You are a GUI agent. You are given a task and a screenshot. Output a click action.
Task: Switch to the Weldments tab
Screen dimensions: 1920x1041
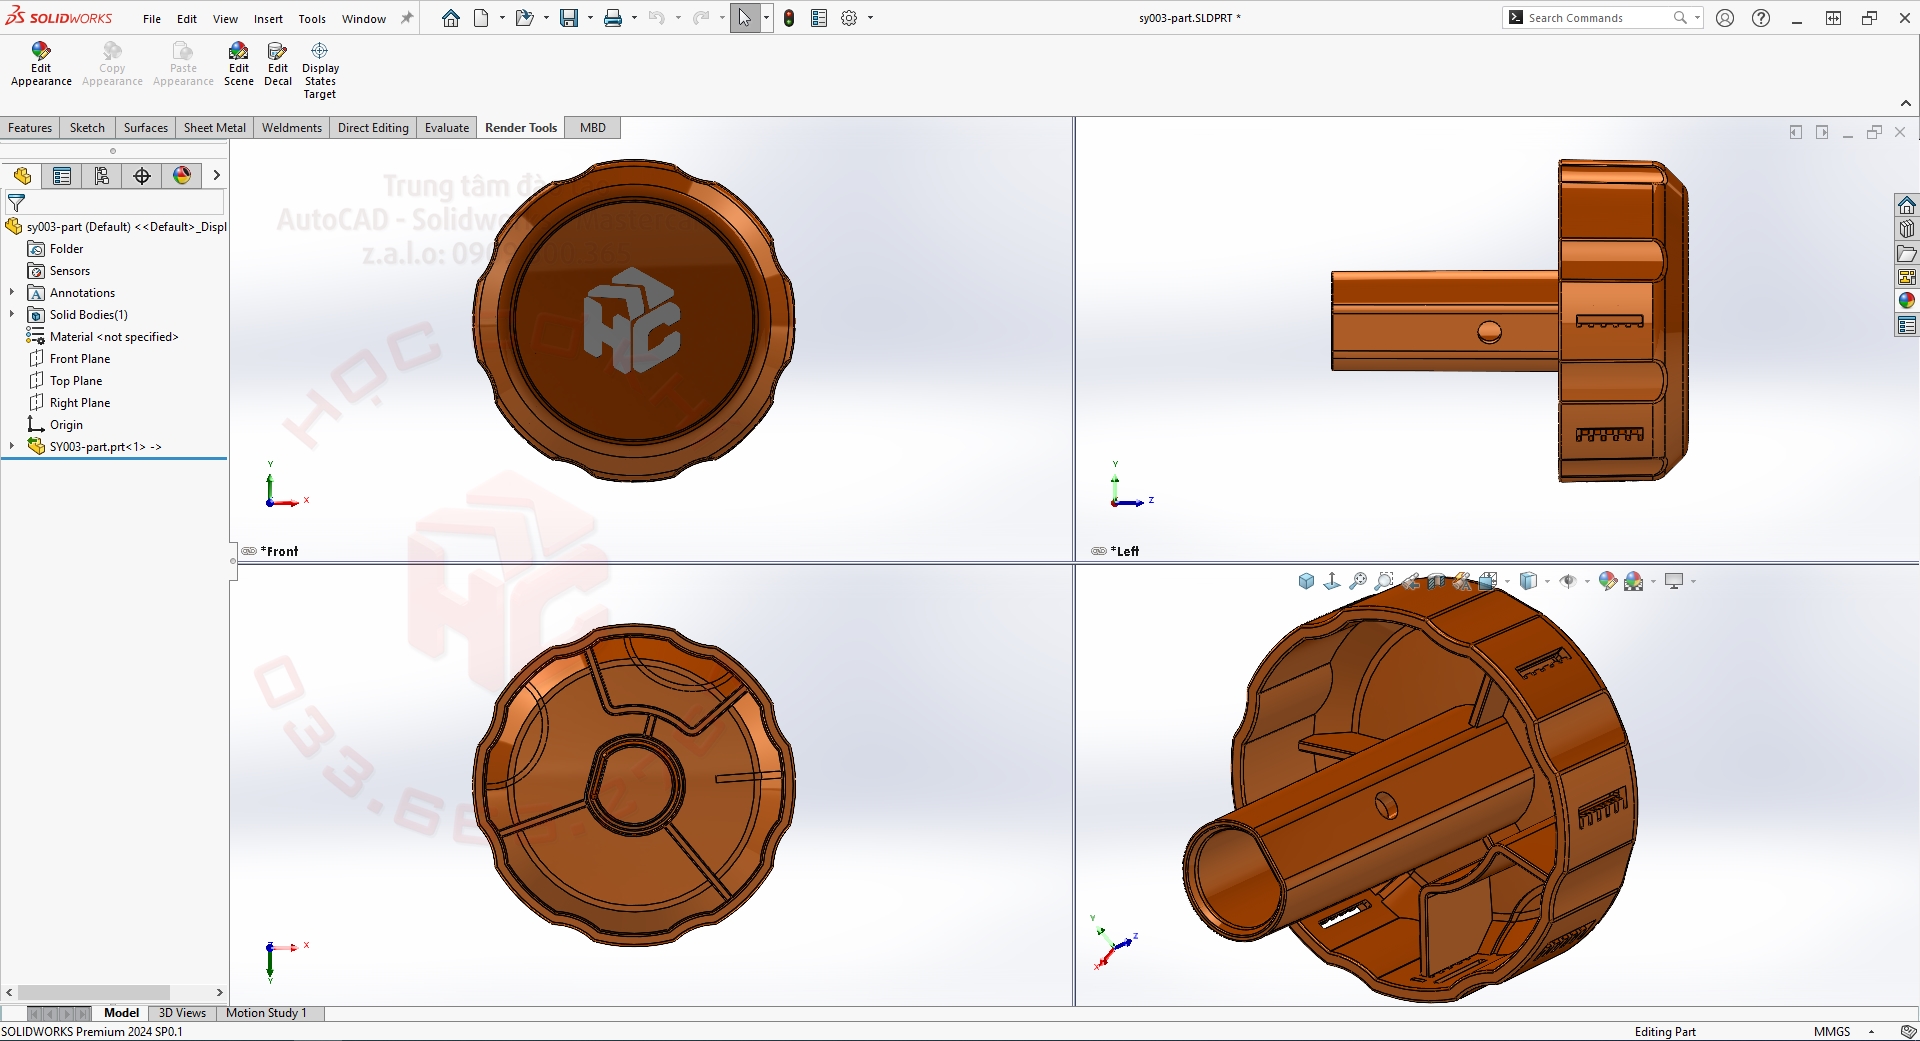(292, 128)
